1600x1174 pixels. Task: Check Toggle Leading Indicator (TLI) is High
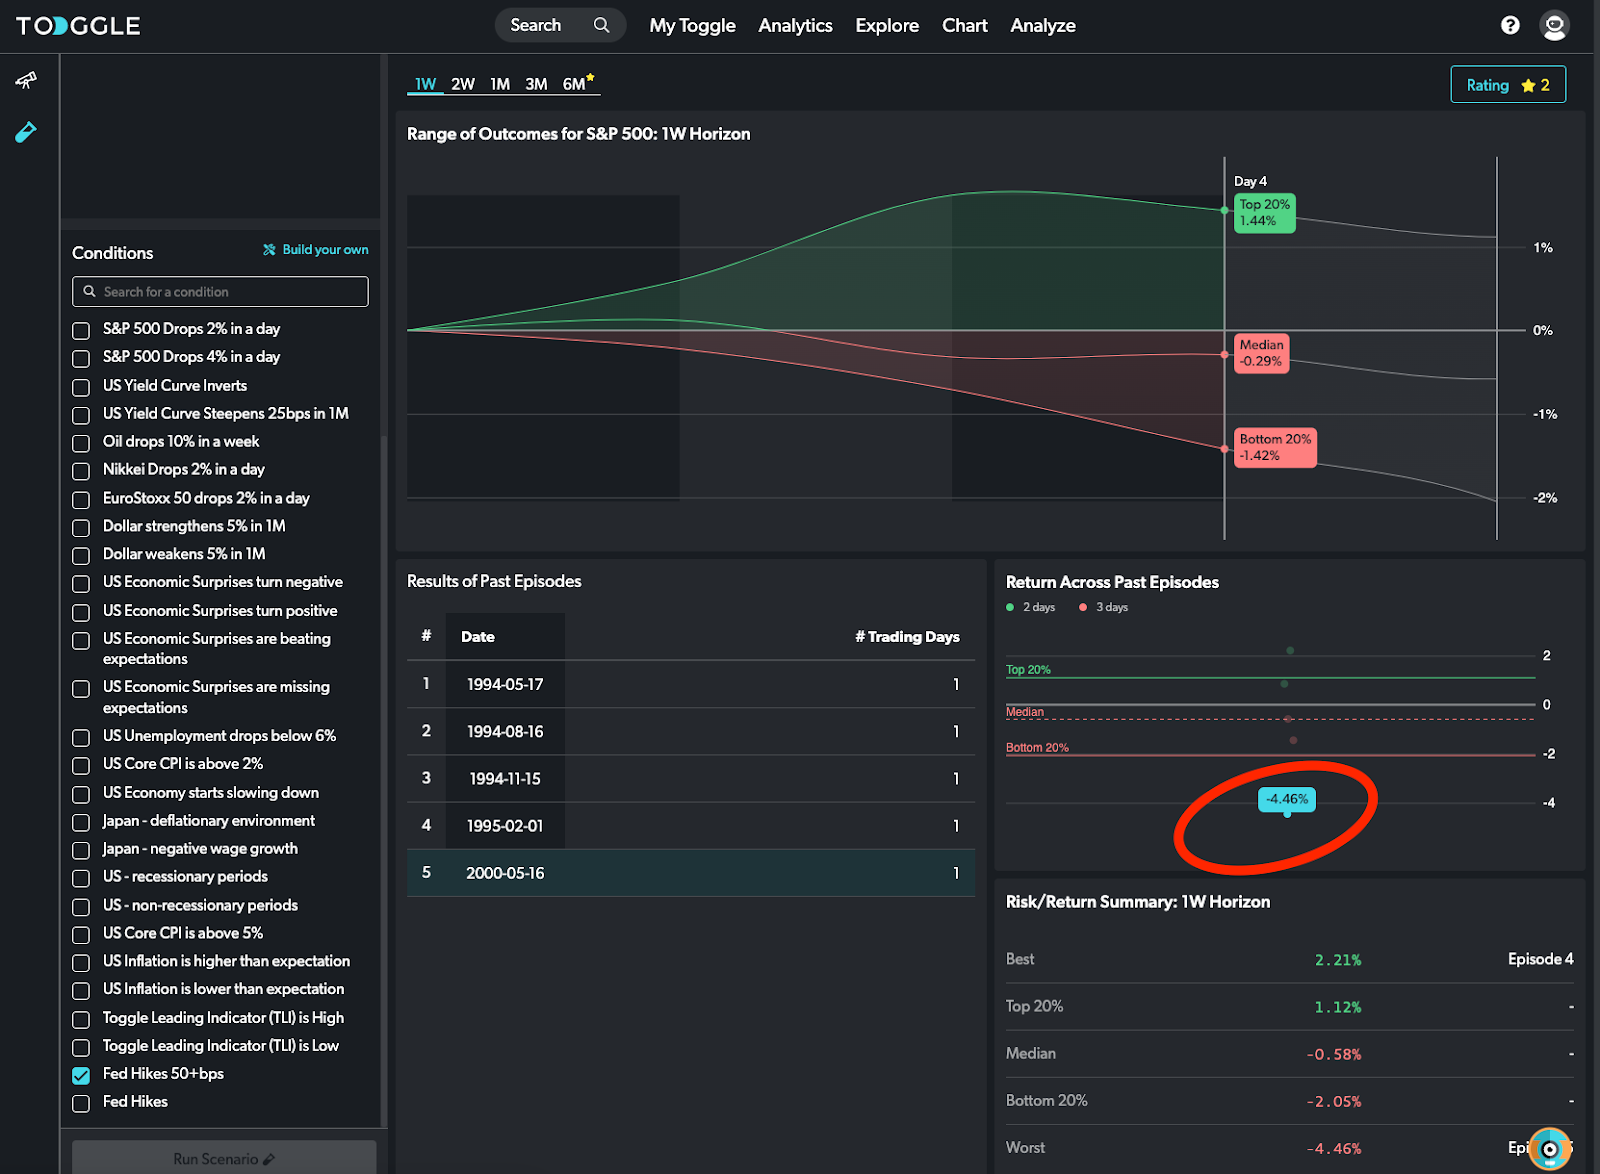click(81, 1019)
